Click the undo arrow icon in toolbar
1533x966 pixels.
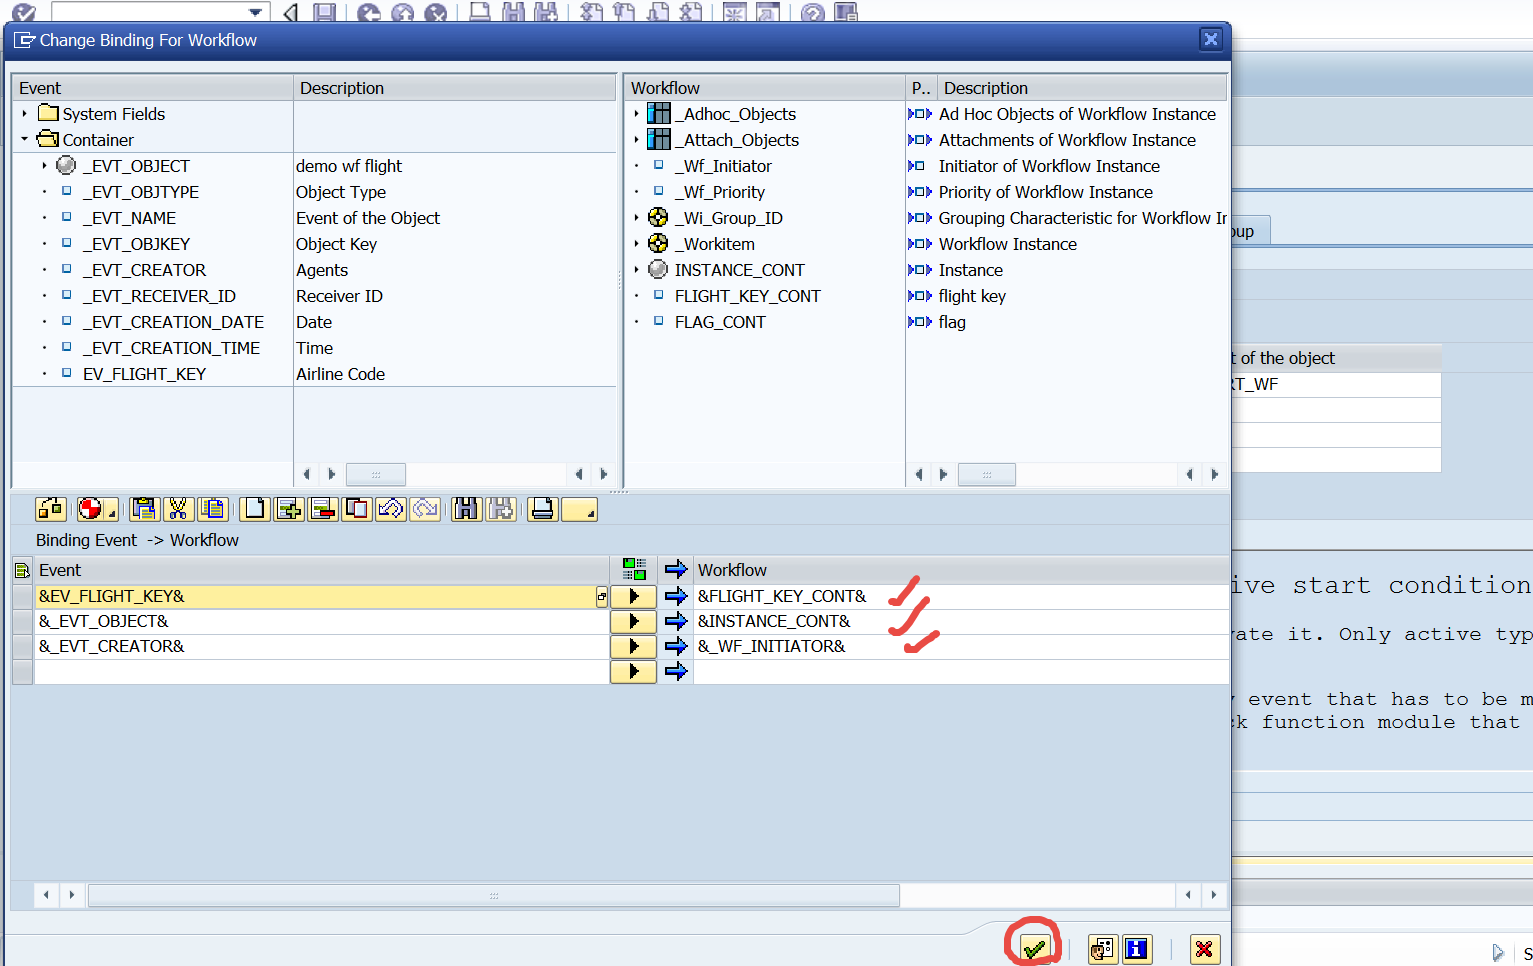(391, 509)
